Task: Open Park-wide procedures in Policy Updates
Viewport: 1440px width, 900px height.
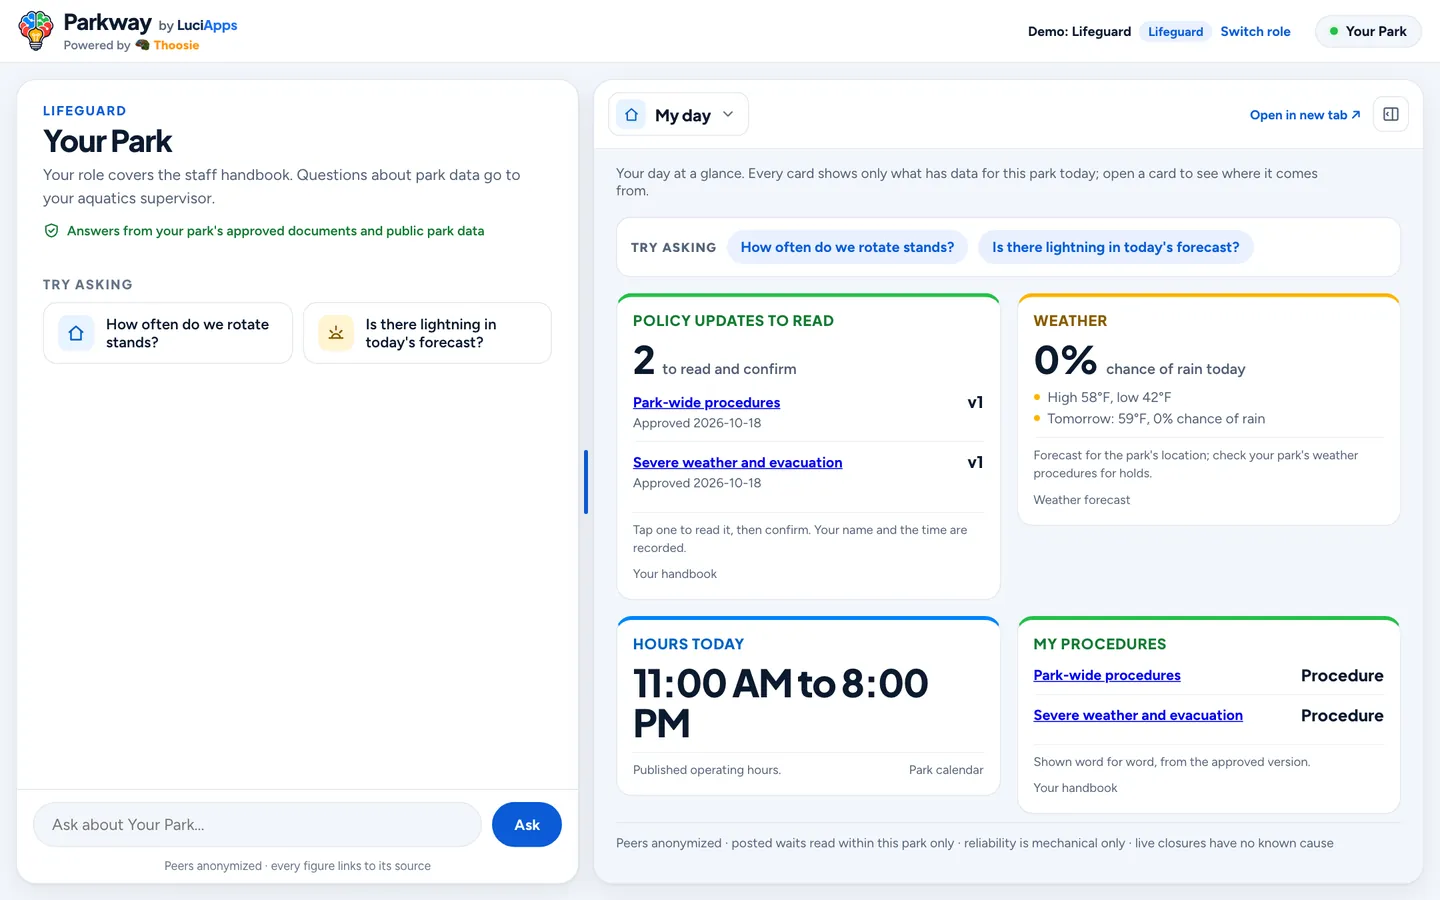Action: pos(706,402)
